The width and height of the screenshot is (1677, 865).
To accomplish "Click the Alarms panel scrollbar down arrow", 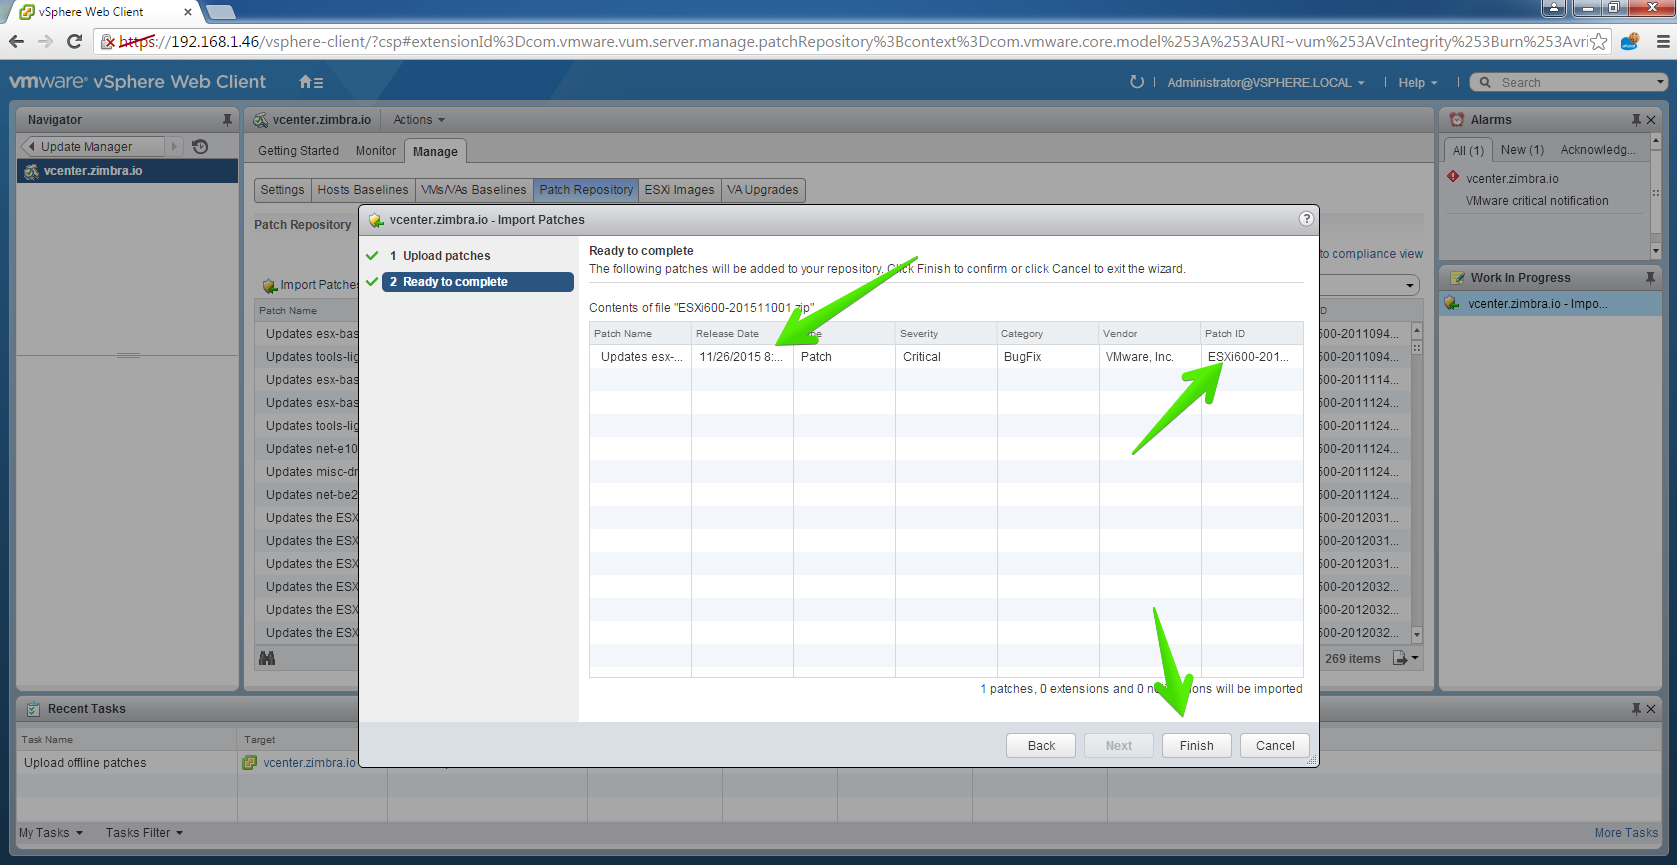I will (1655, 251).
